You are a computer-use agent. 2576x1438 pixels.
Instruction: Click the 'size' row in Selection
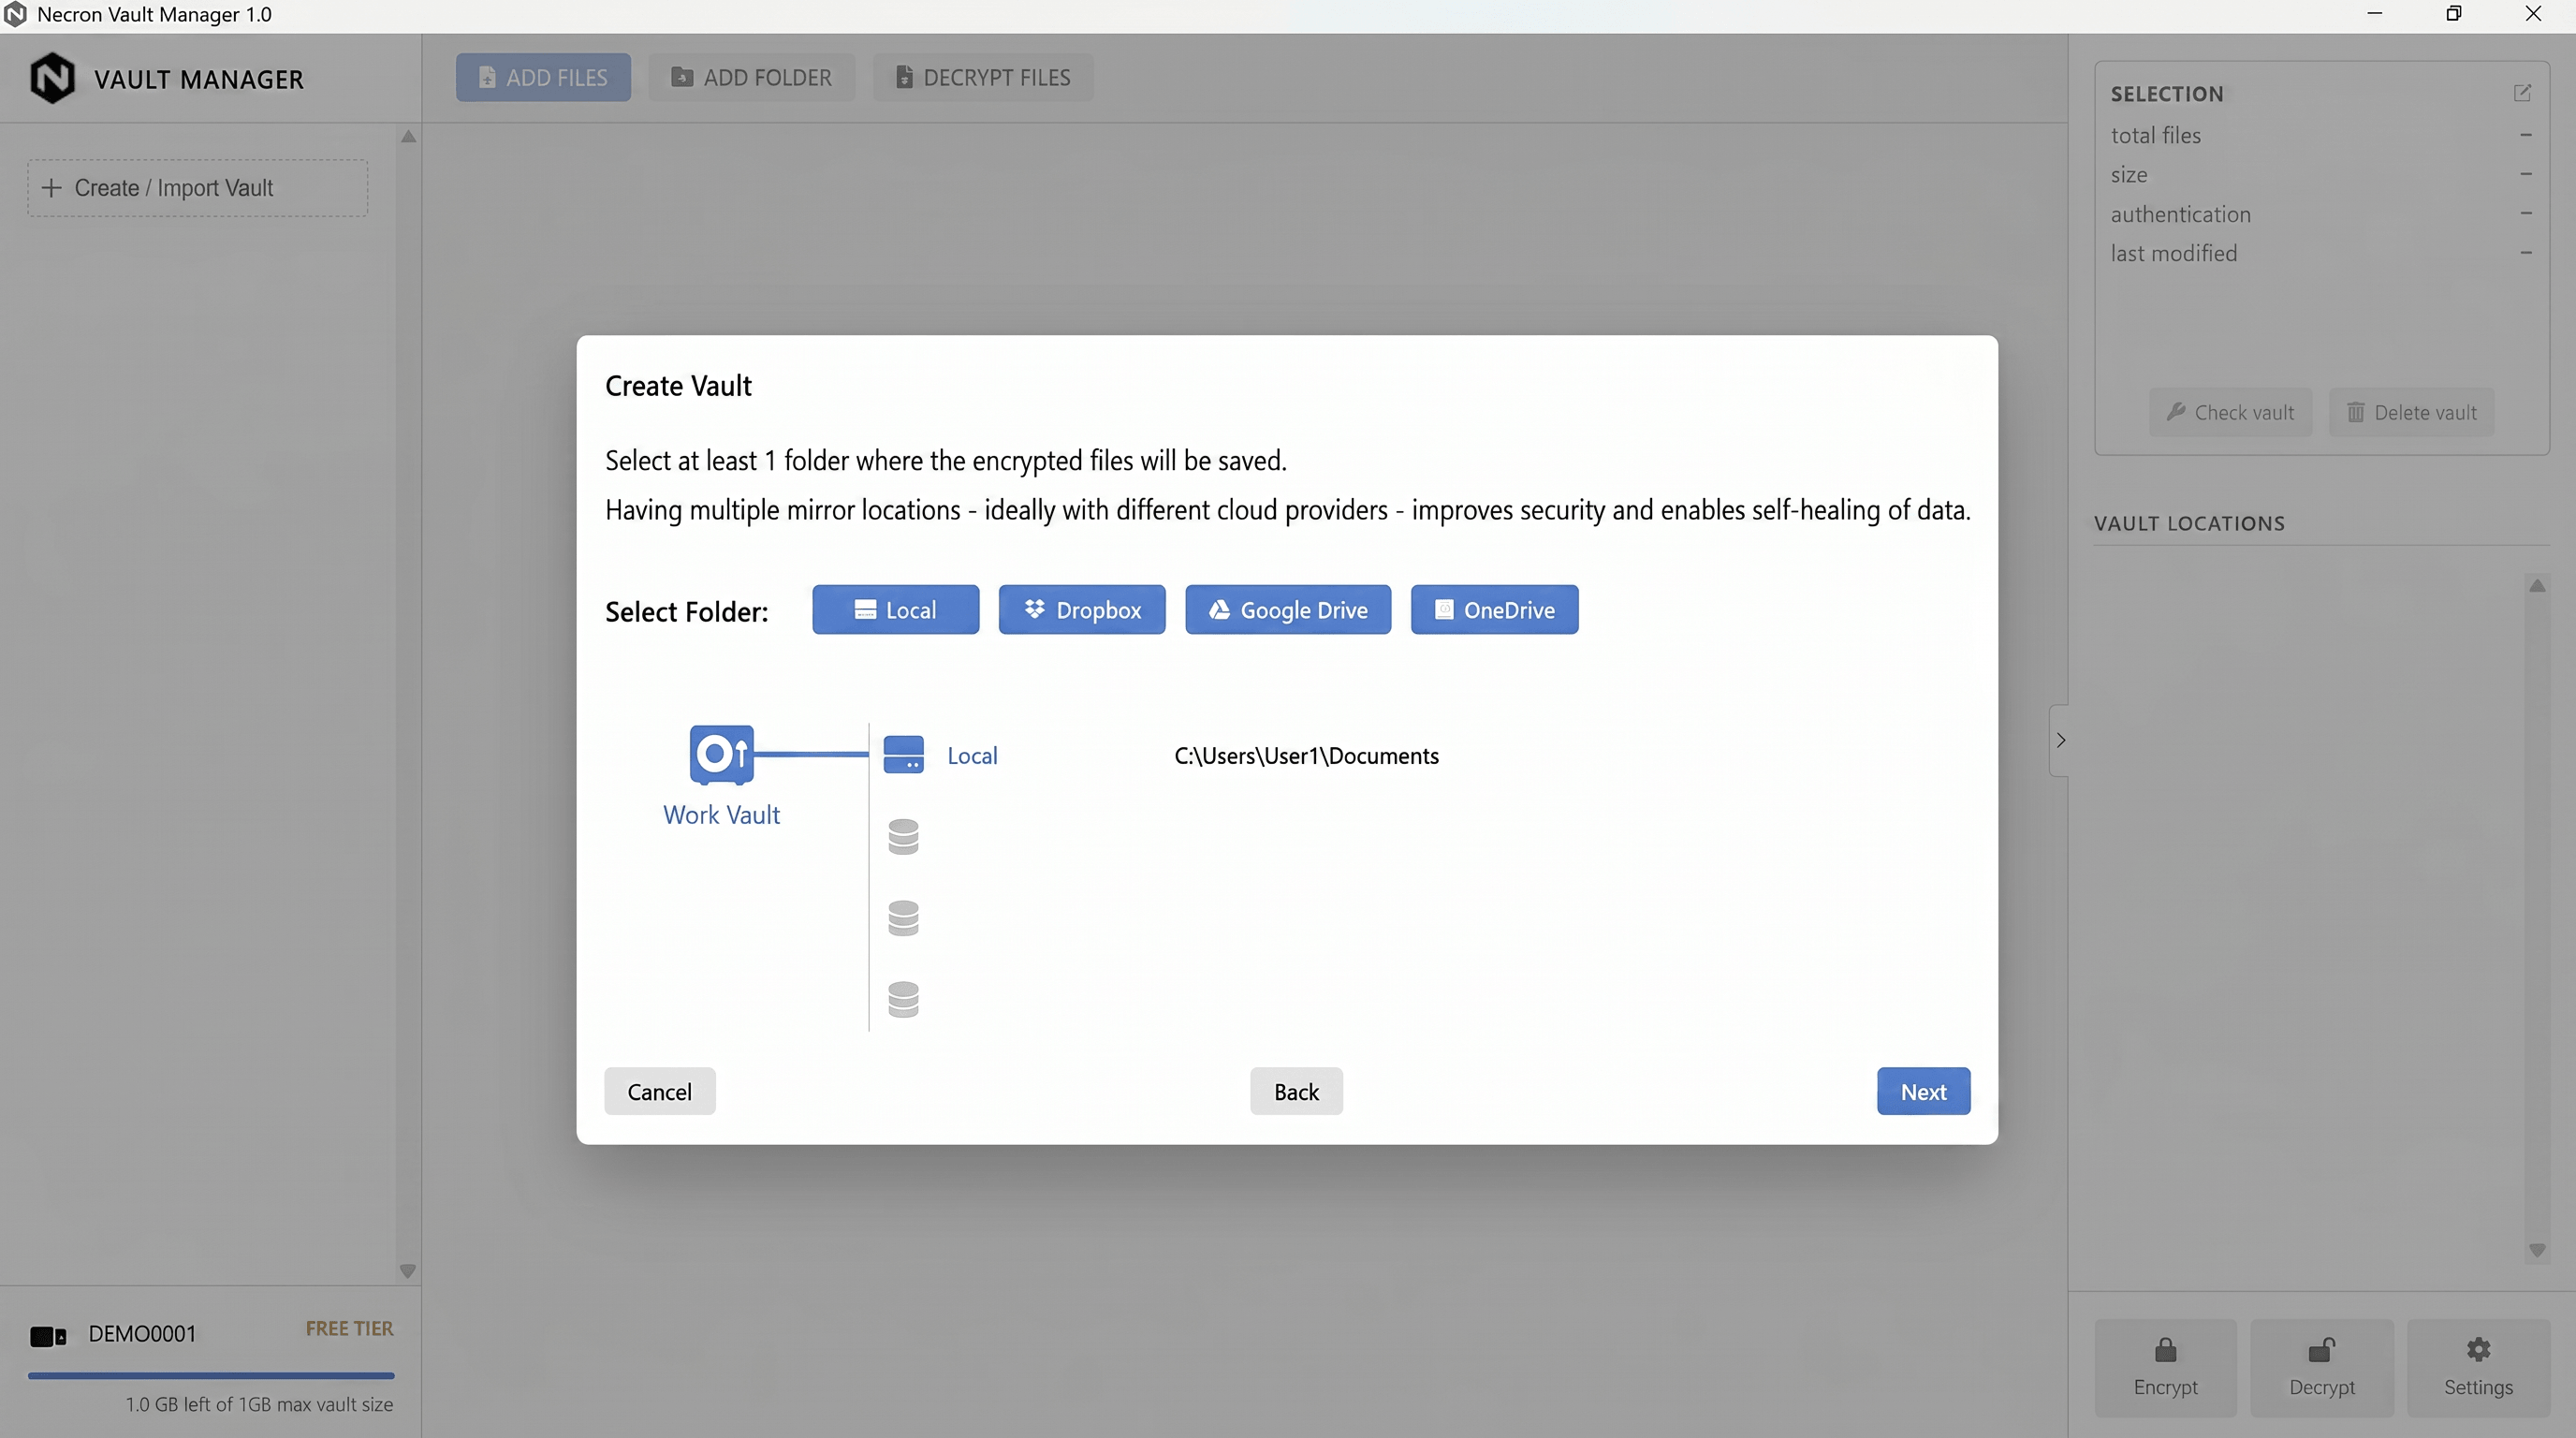coord(2321,174)
